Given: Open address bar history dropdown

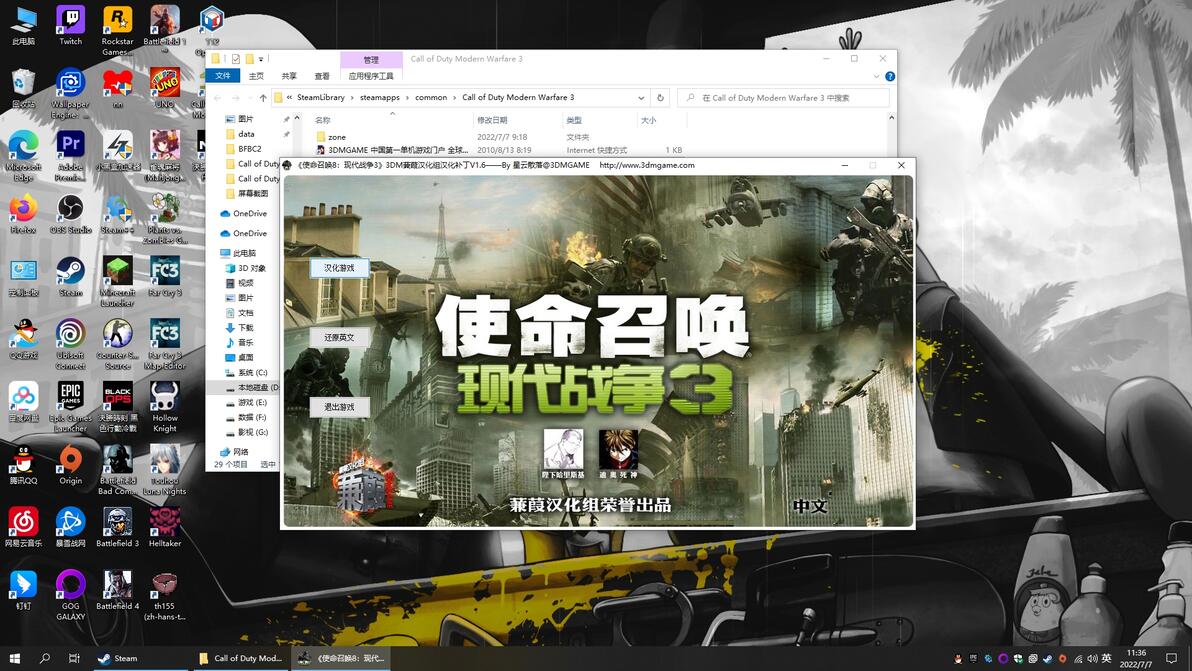Looking at the screenshot, I should tap(641, 97).
